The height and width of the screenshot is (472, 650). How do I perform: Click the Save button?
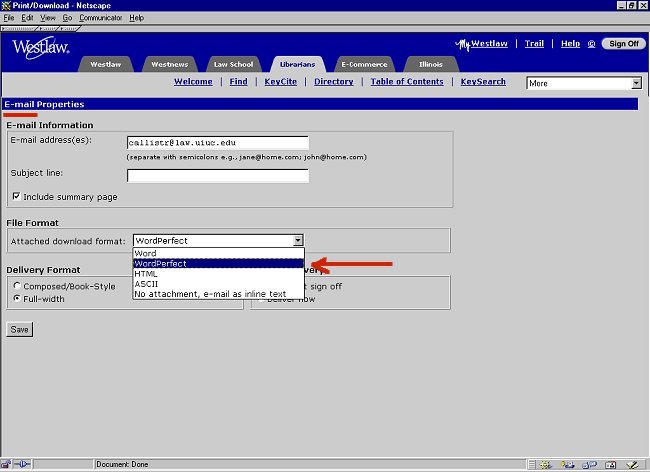coord(19,329)
